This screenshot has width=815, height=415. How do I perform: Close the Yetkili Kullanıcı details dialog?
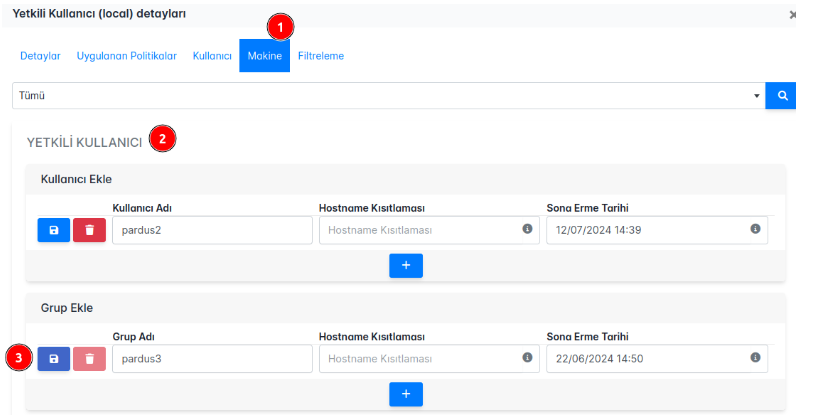[x=792, y=15]
